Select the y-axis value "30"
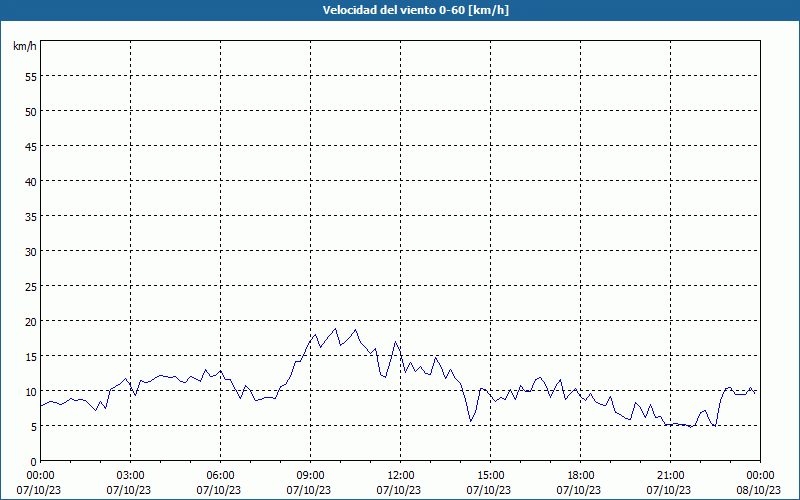This screenshot has width=800, height=500. click(31, 252)
